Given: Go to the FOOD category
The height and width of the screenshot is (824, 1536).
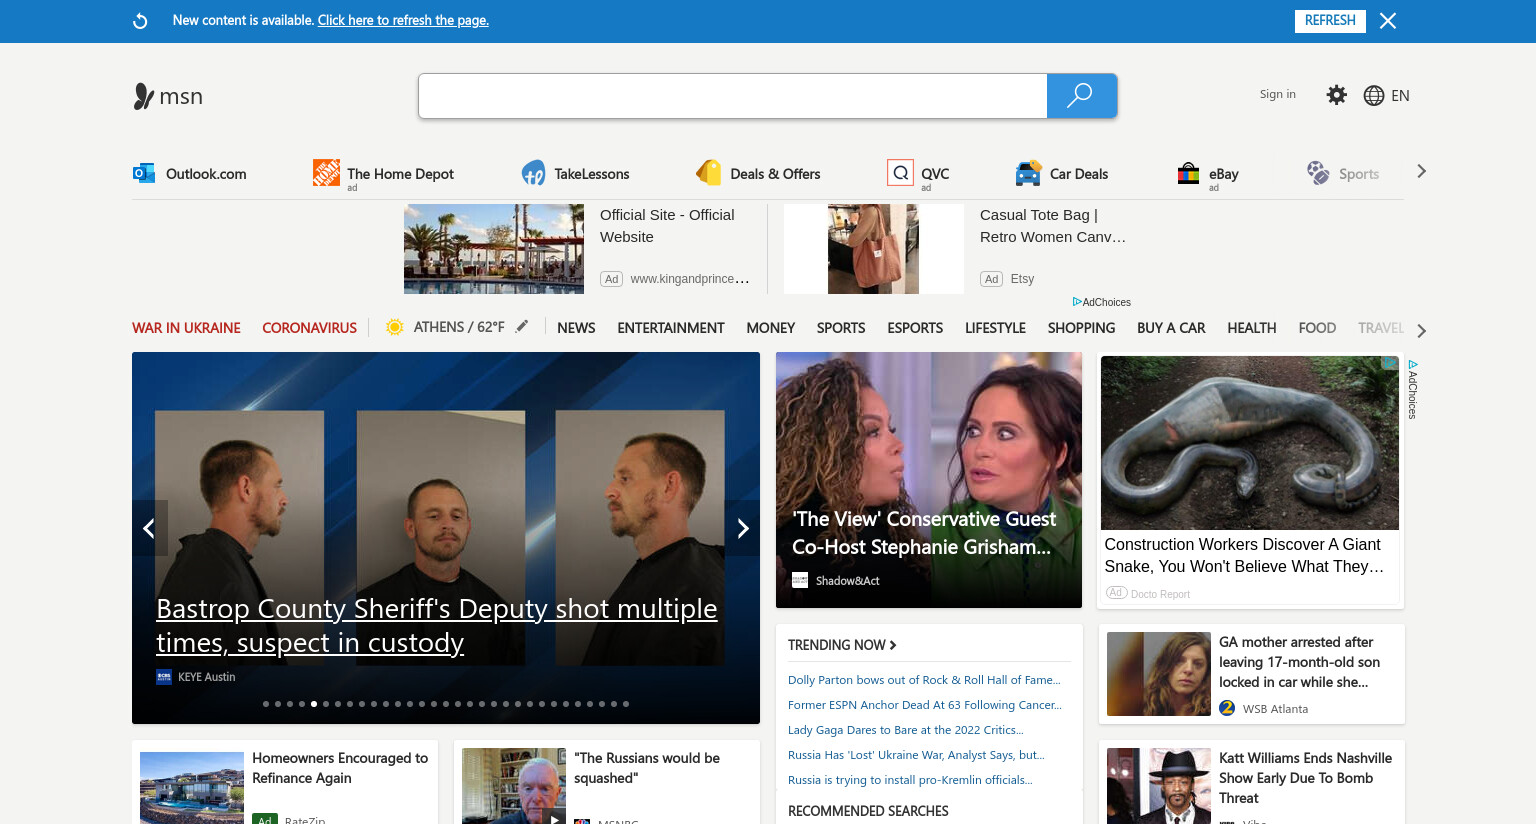Looking at the screenshot, I should pyautogui.click(x=1317, y=328).
